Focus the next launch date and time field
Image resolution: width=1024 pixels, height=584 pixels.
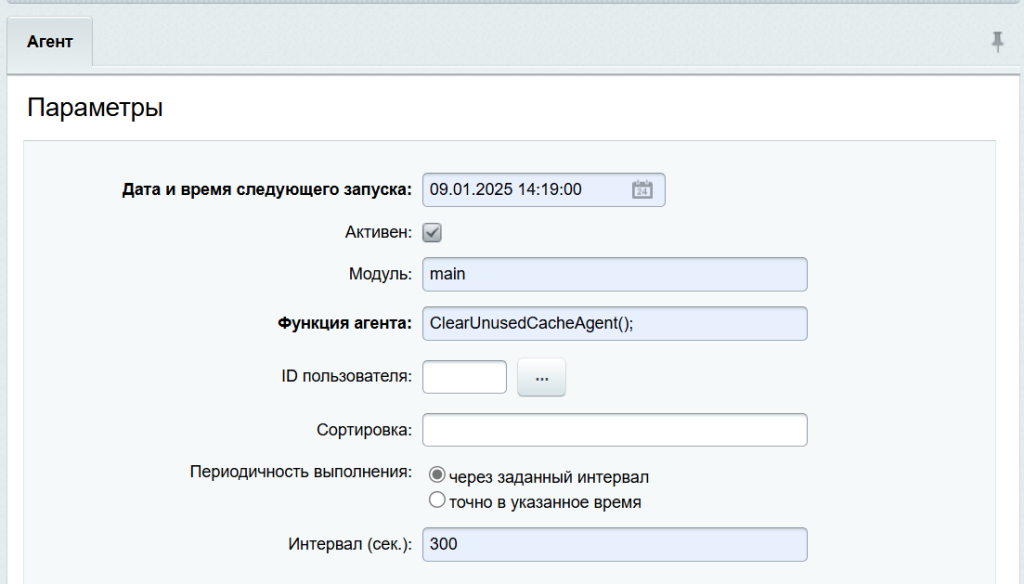coord(543,189)
